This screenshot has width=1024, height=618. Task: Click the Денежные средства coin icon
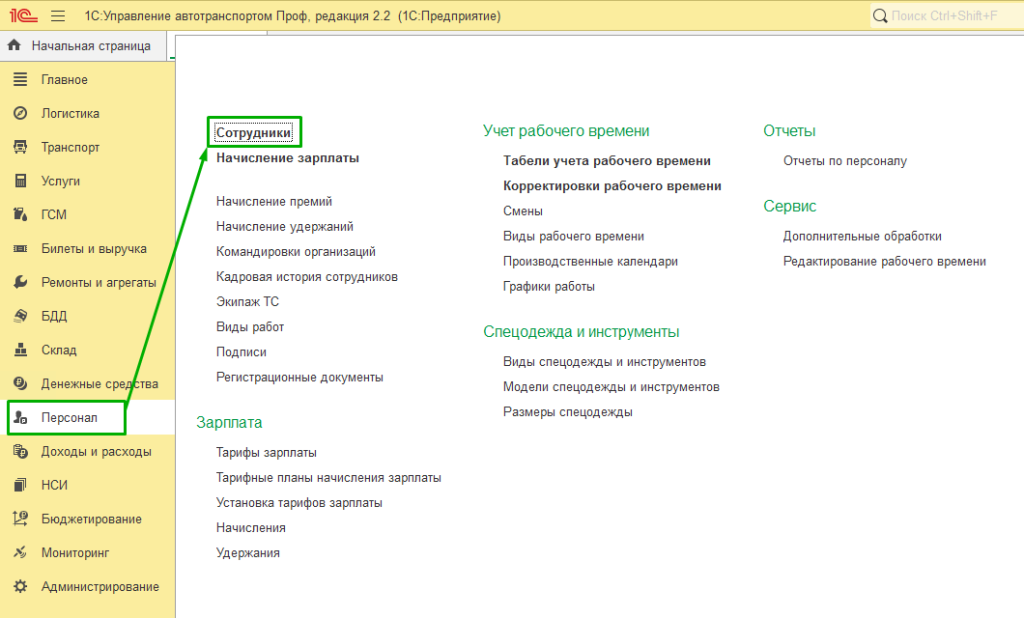(x=20, y=383)
